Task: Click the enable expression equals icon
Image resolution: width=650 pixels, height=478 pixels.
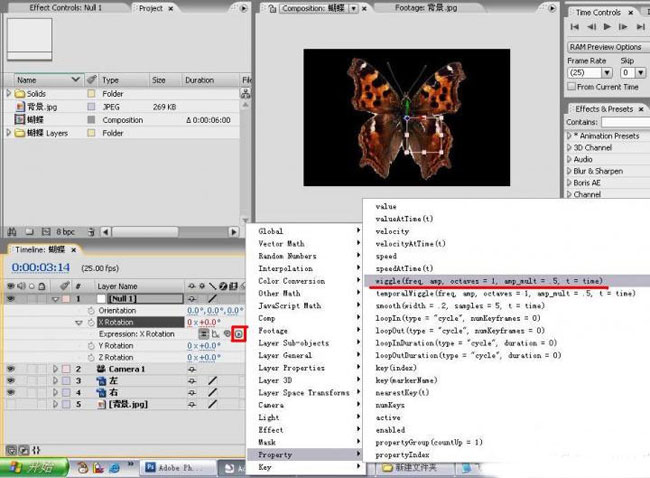Action: 204,333
